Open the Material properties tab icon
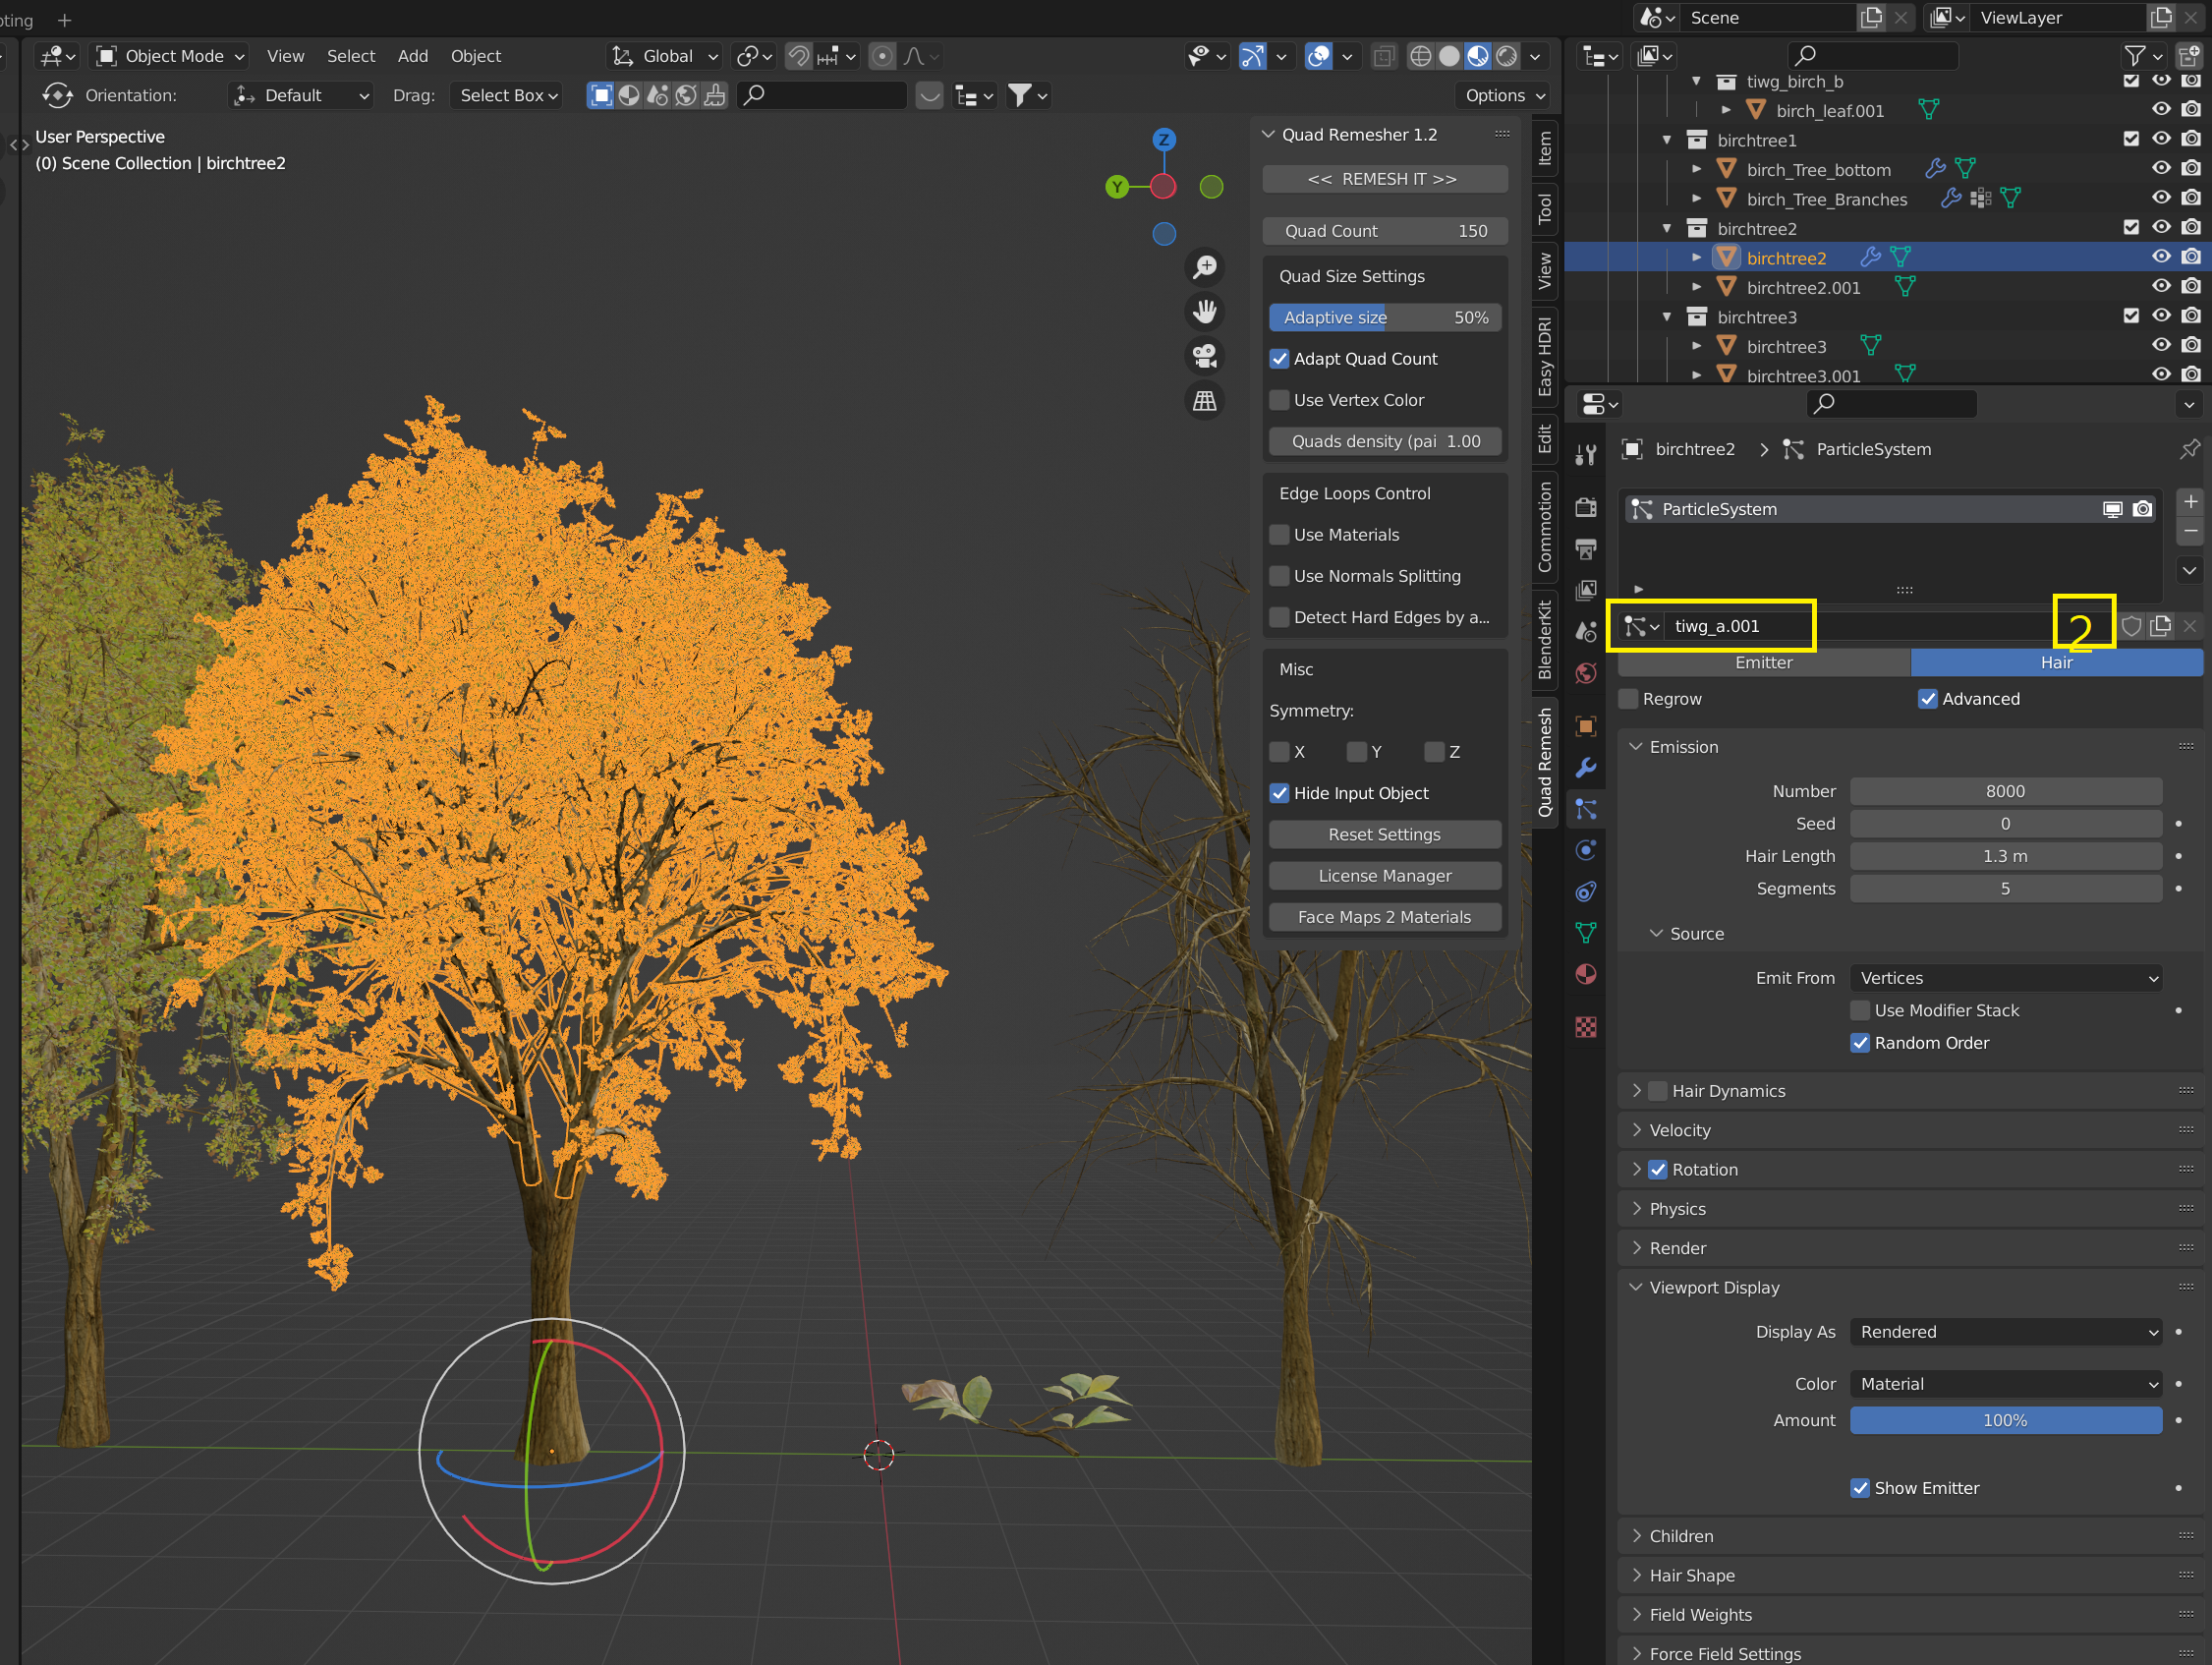2212x1665 pixels. click(1586, 975)
